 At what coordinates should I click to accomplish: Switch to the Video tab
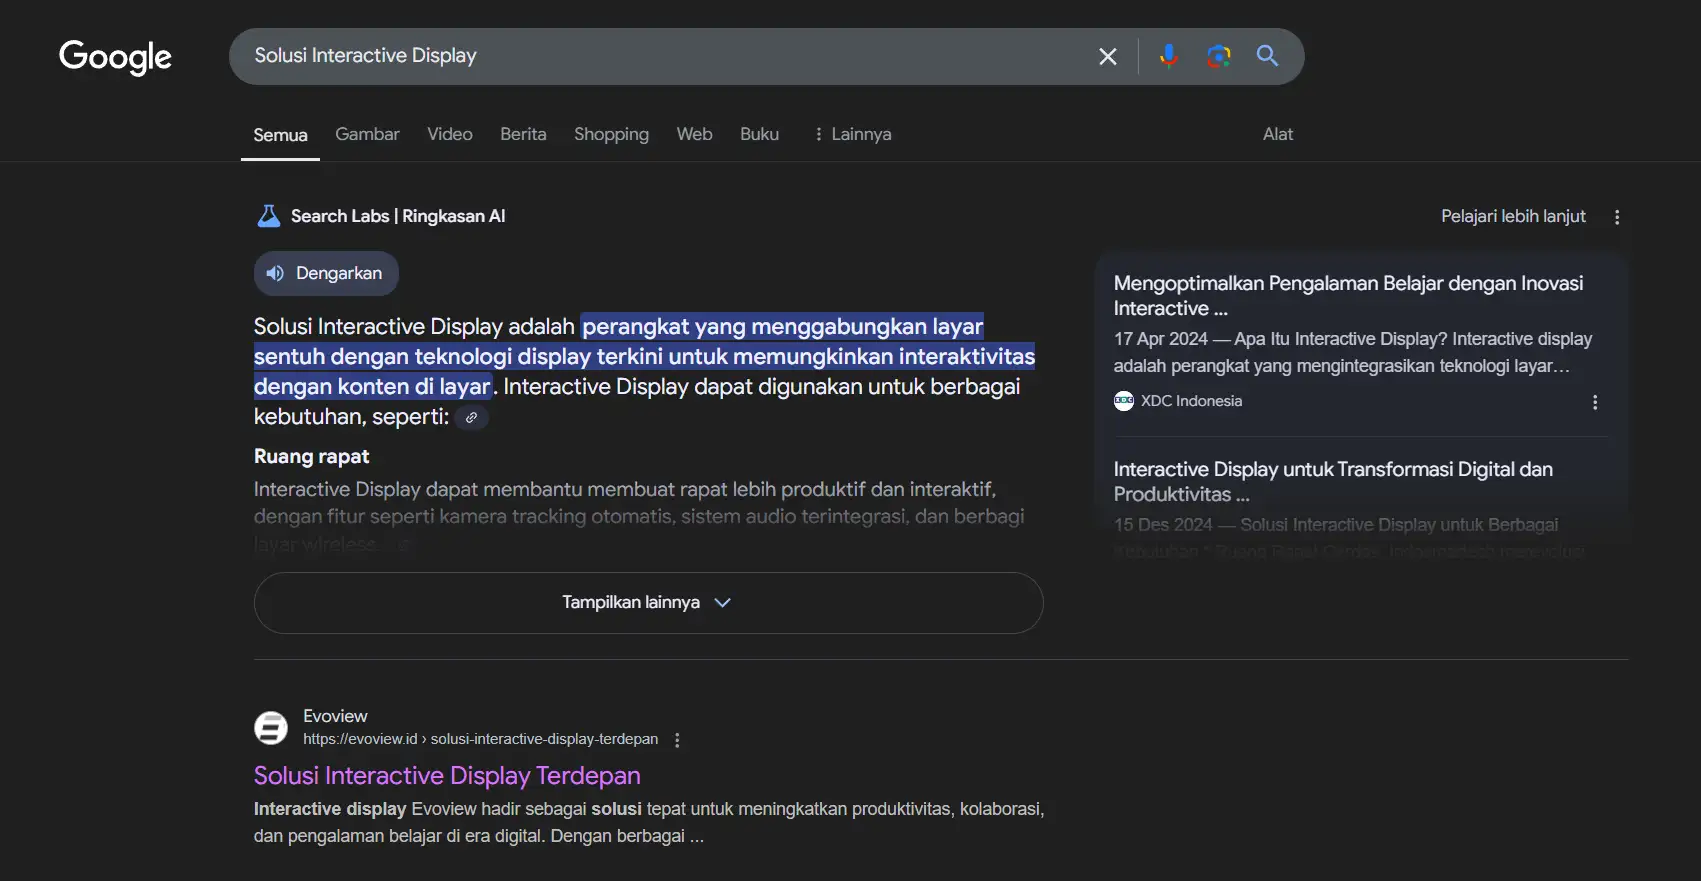[x=450, y=134]
